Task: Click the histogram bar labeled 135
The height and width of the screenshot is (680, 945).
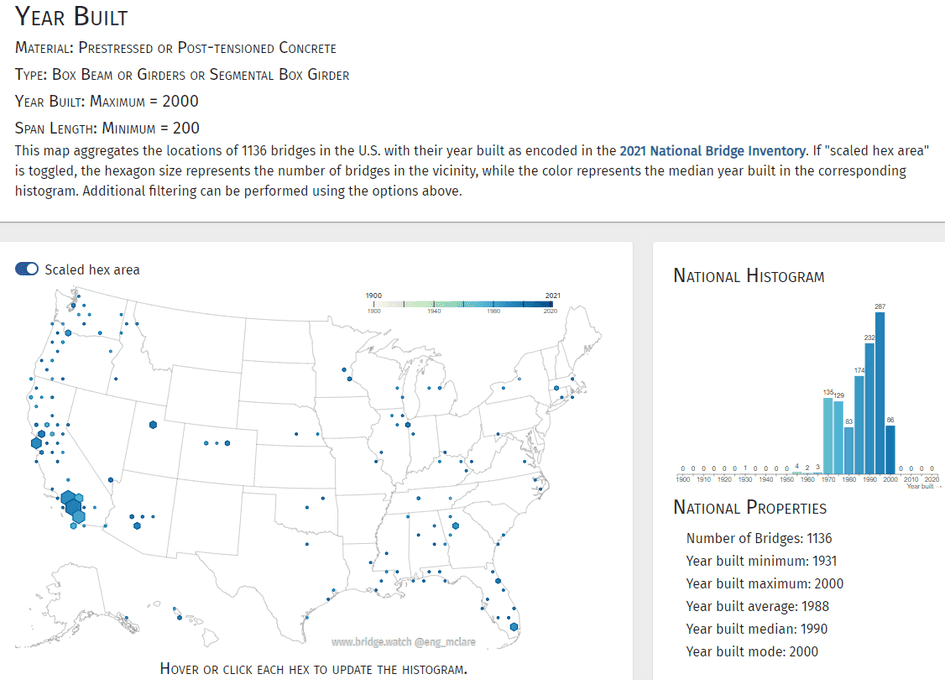Action: (x=828, y=432)
